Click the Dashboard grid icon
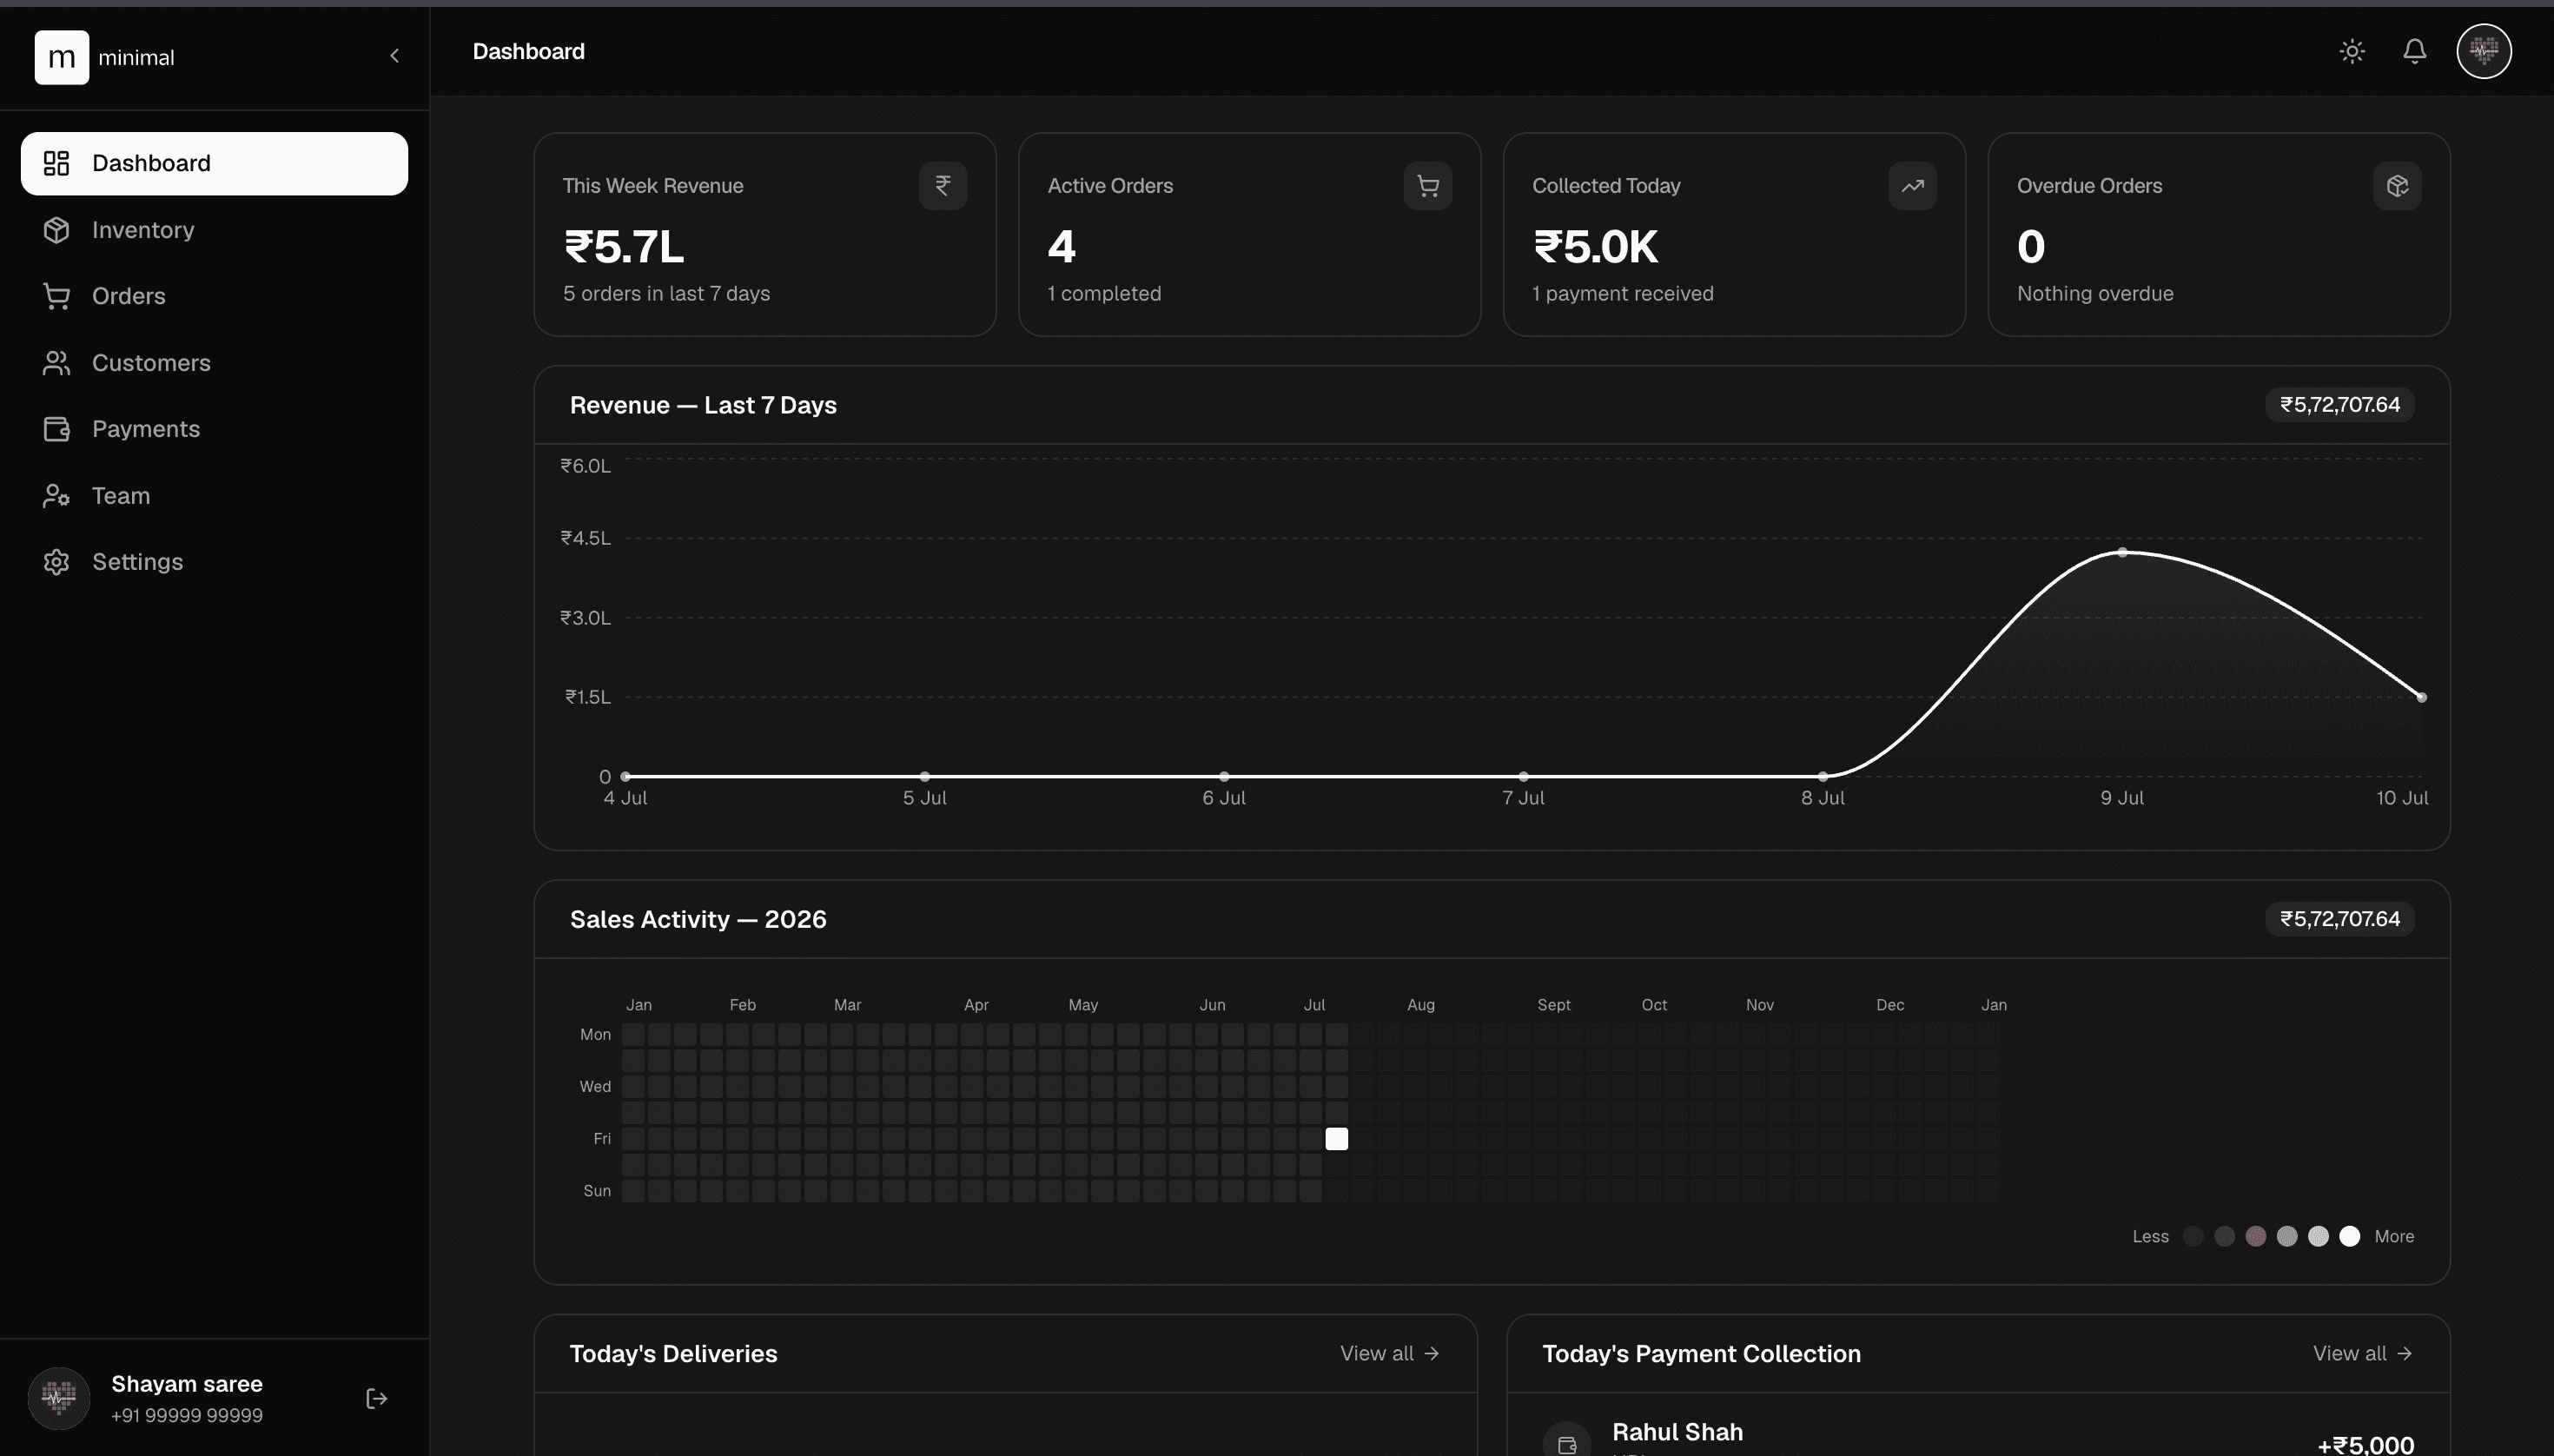This screenshot has width=2554, height=1456. 56,163
